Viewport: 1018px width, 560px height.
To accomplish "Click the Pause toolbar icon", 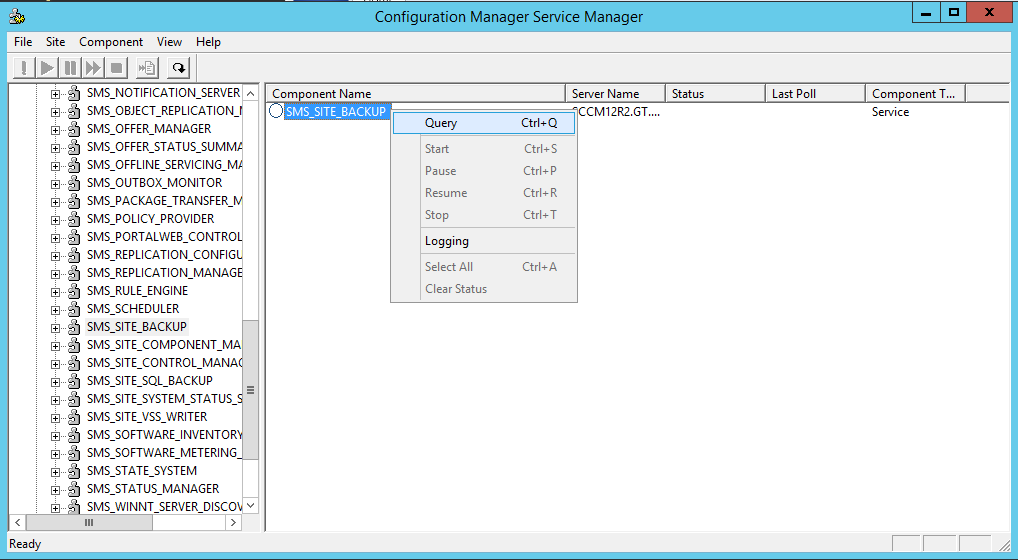I will [x=70, y=68].
